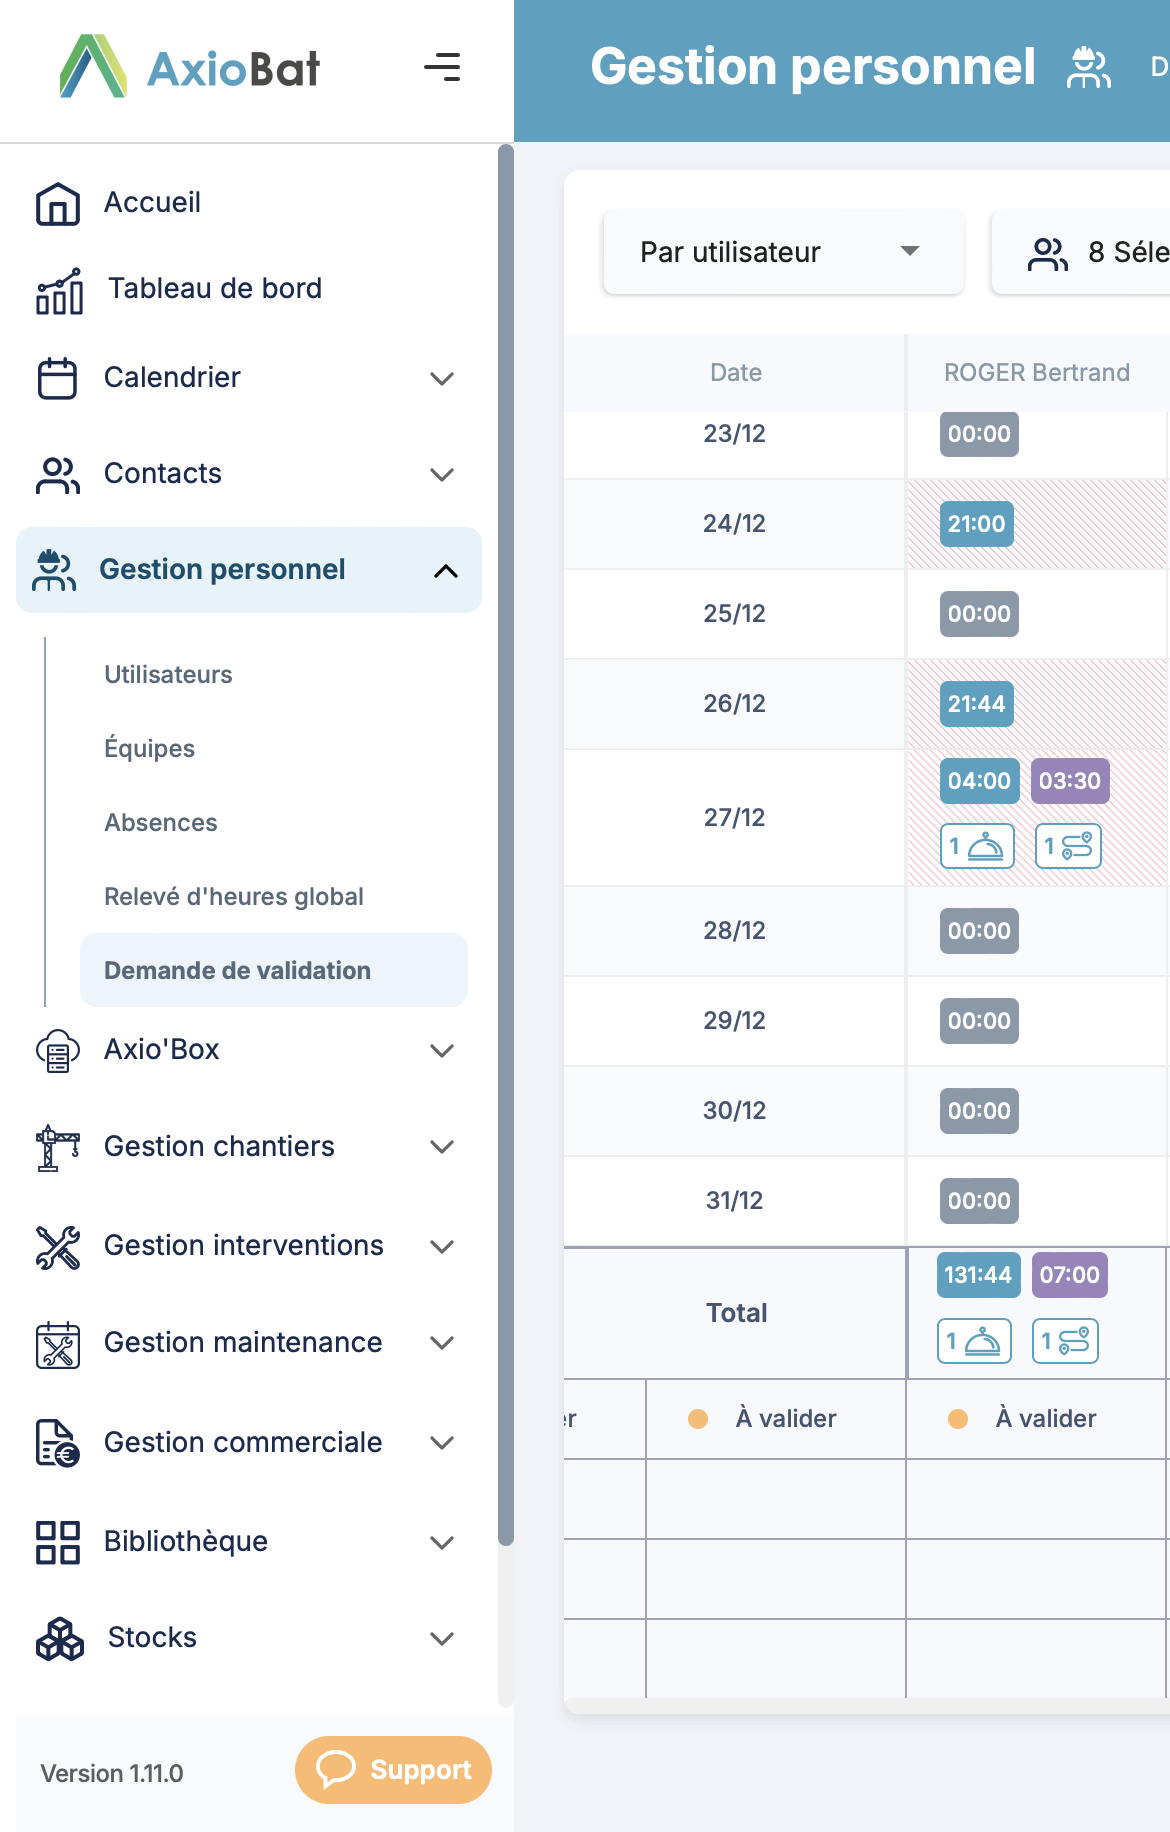Click meal allowance icon on 27/12 row
1170x1832 pixels.
tap(977, 847)
